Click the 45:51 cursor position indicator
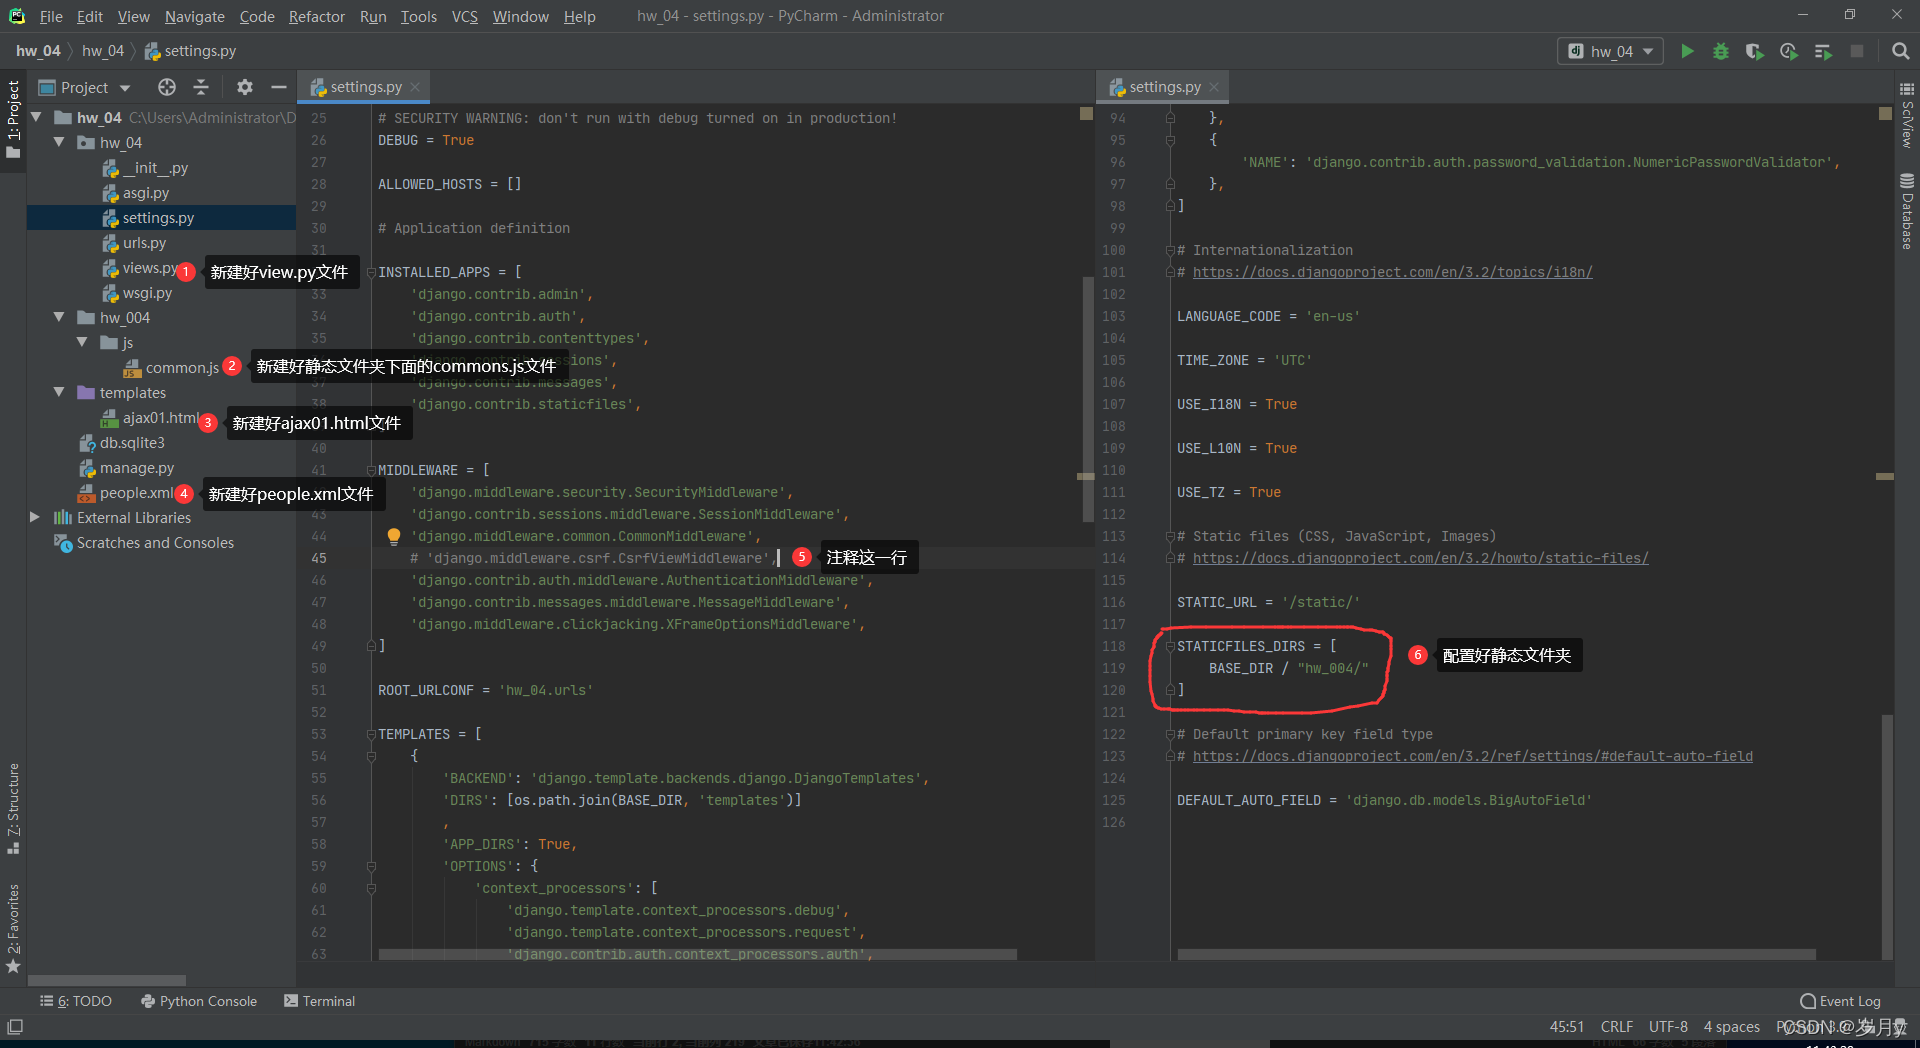The width and height of the screenshot is (1920, 1048). tap(1567, 1027)
